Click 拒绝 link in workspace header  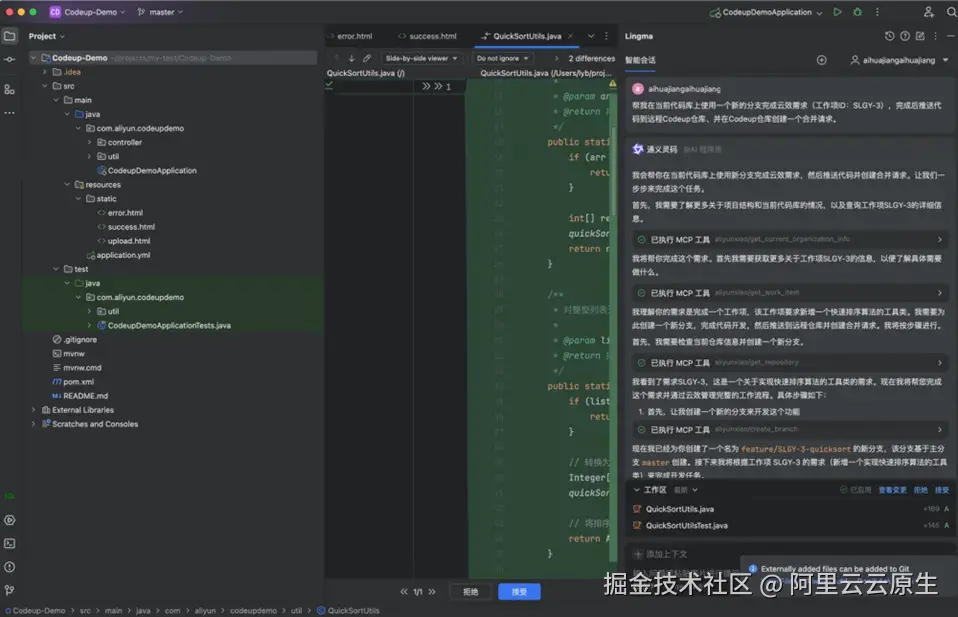point(920,490)
